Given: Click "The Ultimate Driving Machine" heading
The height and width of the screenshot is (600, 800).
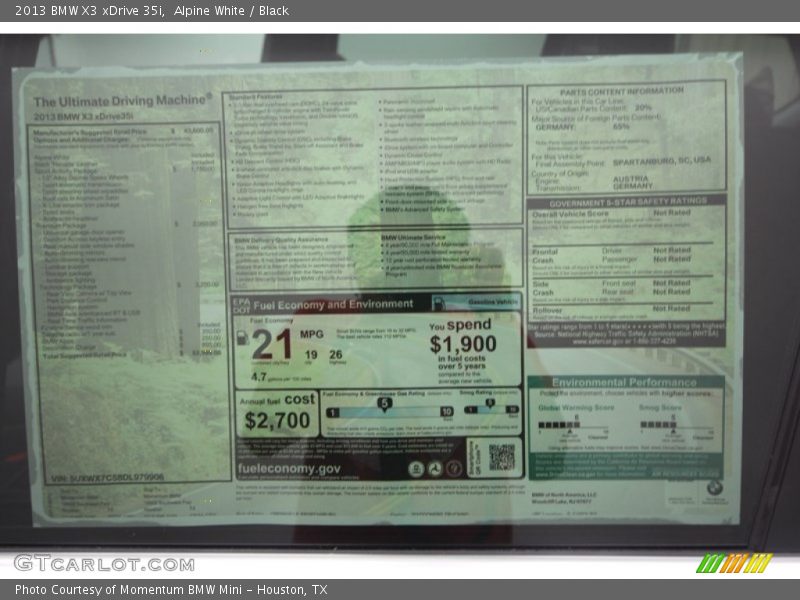Looking at the screenshot, I should coord(122,101).
